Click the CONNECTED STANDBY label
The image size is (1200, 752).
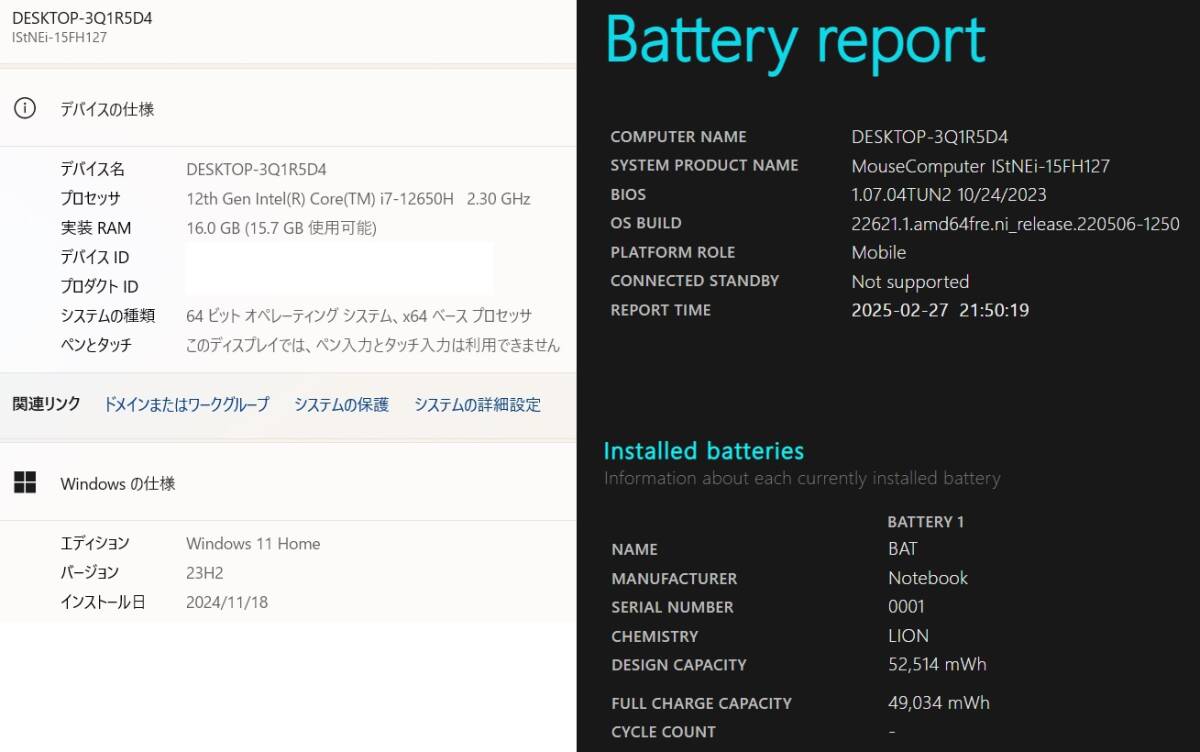[695, 281]
